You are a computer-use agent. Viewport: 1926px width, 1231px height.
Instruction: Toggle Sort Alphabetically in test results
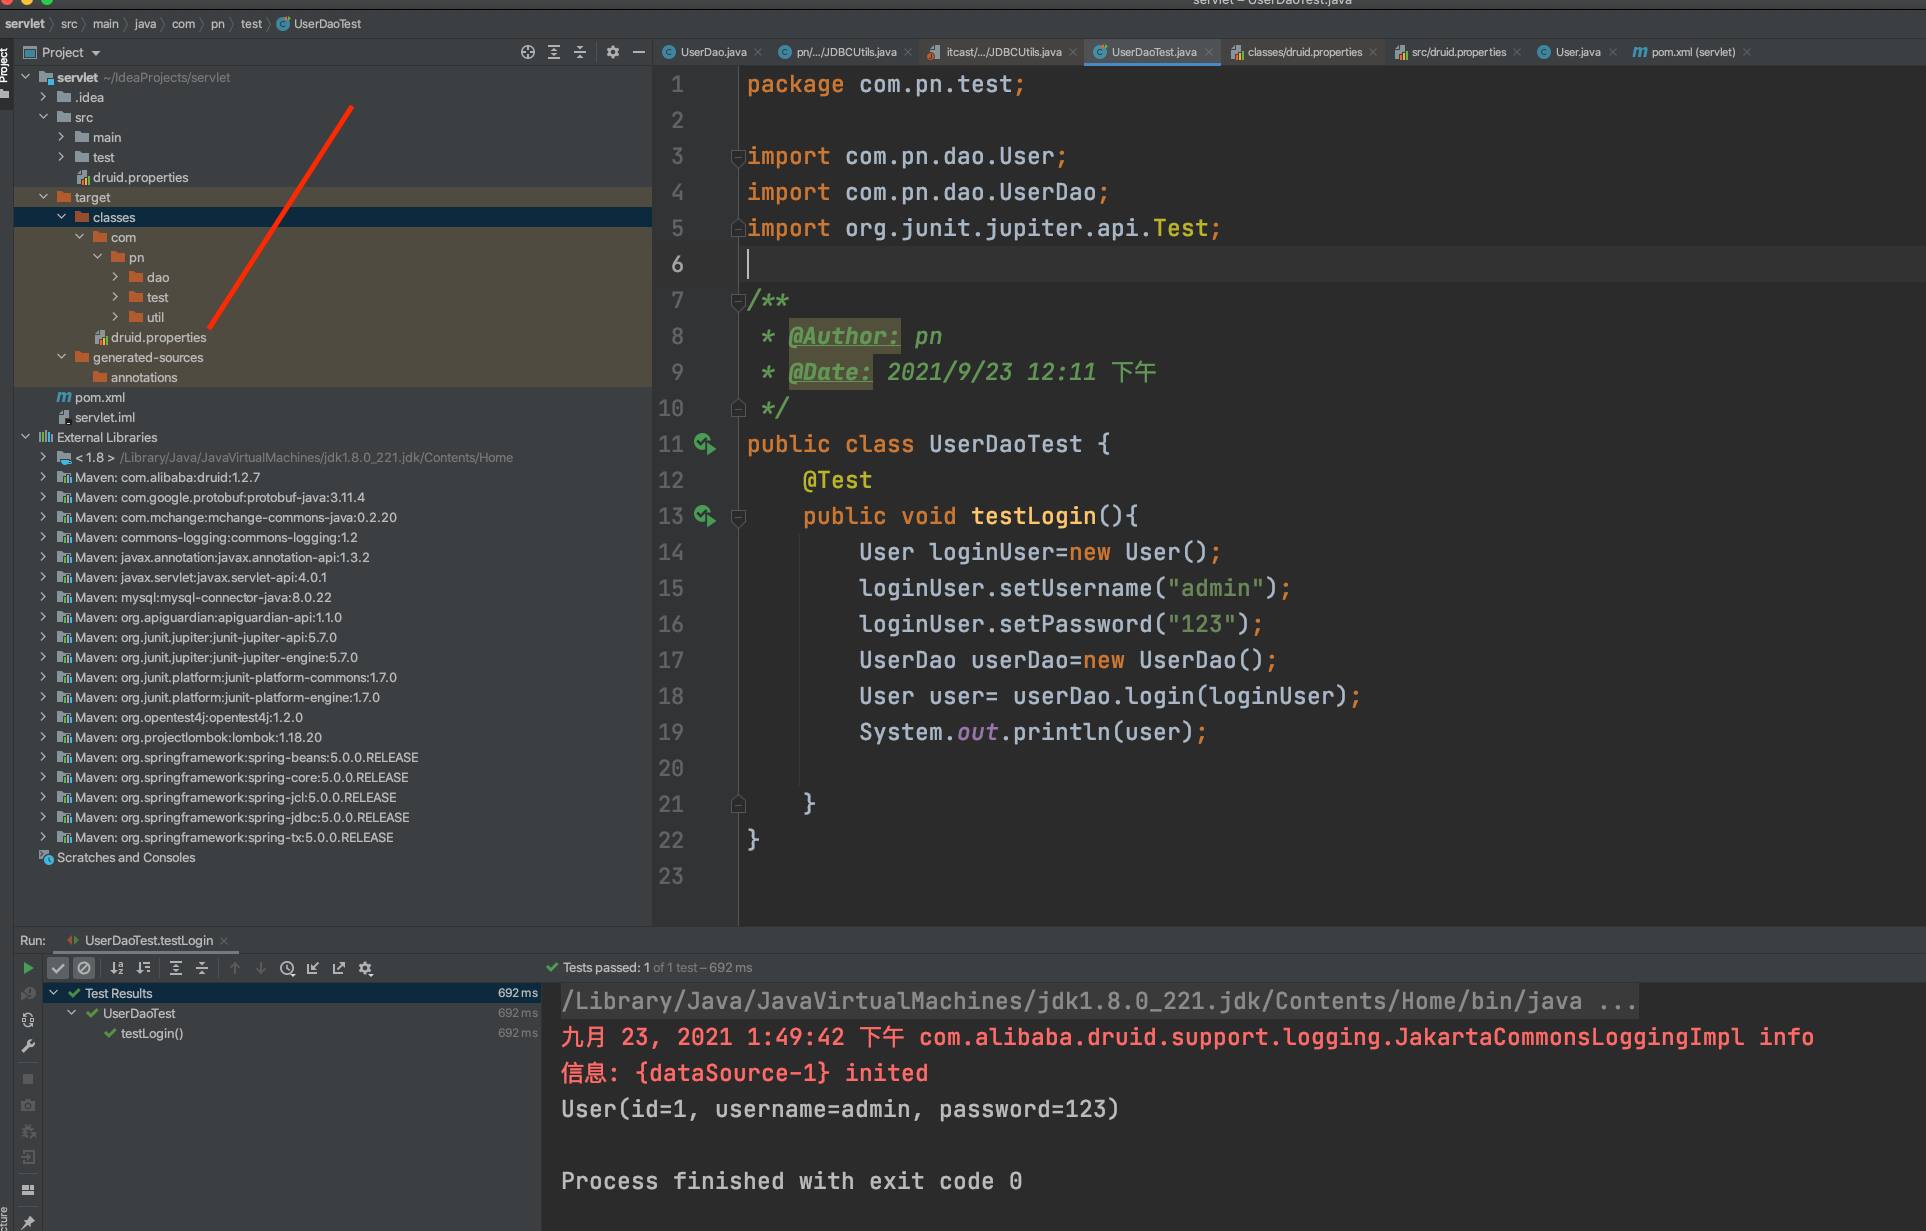tap(117, 967)
